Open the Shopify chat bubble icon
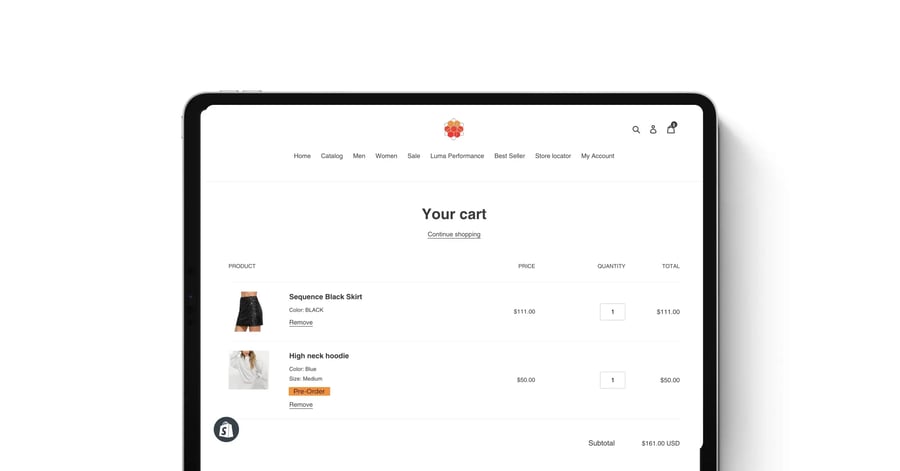 pos(226,430)
